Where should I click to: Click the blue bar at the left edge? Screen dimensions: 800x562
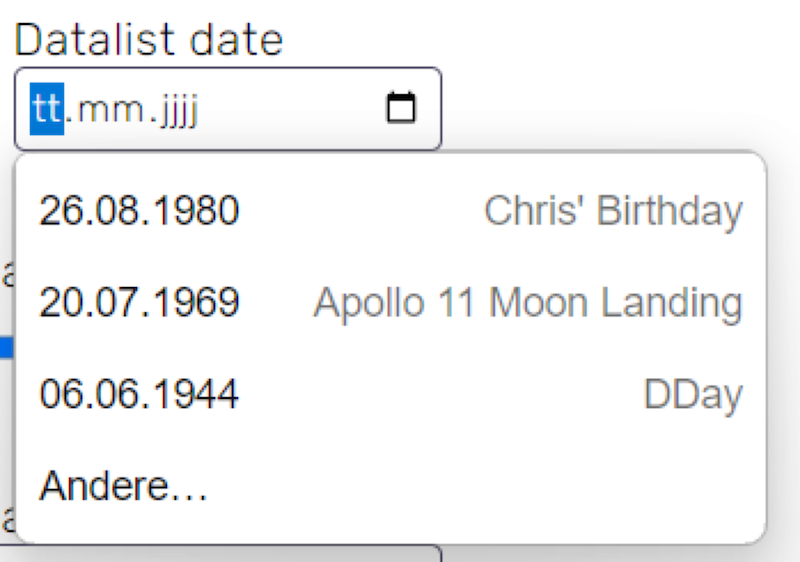(6, 347)
